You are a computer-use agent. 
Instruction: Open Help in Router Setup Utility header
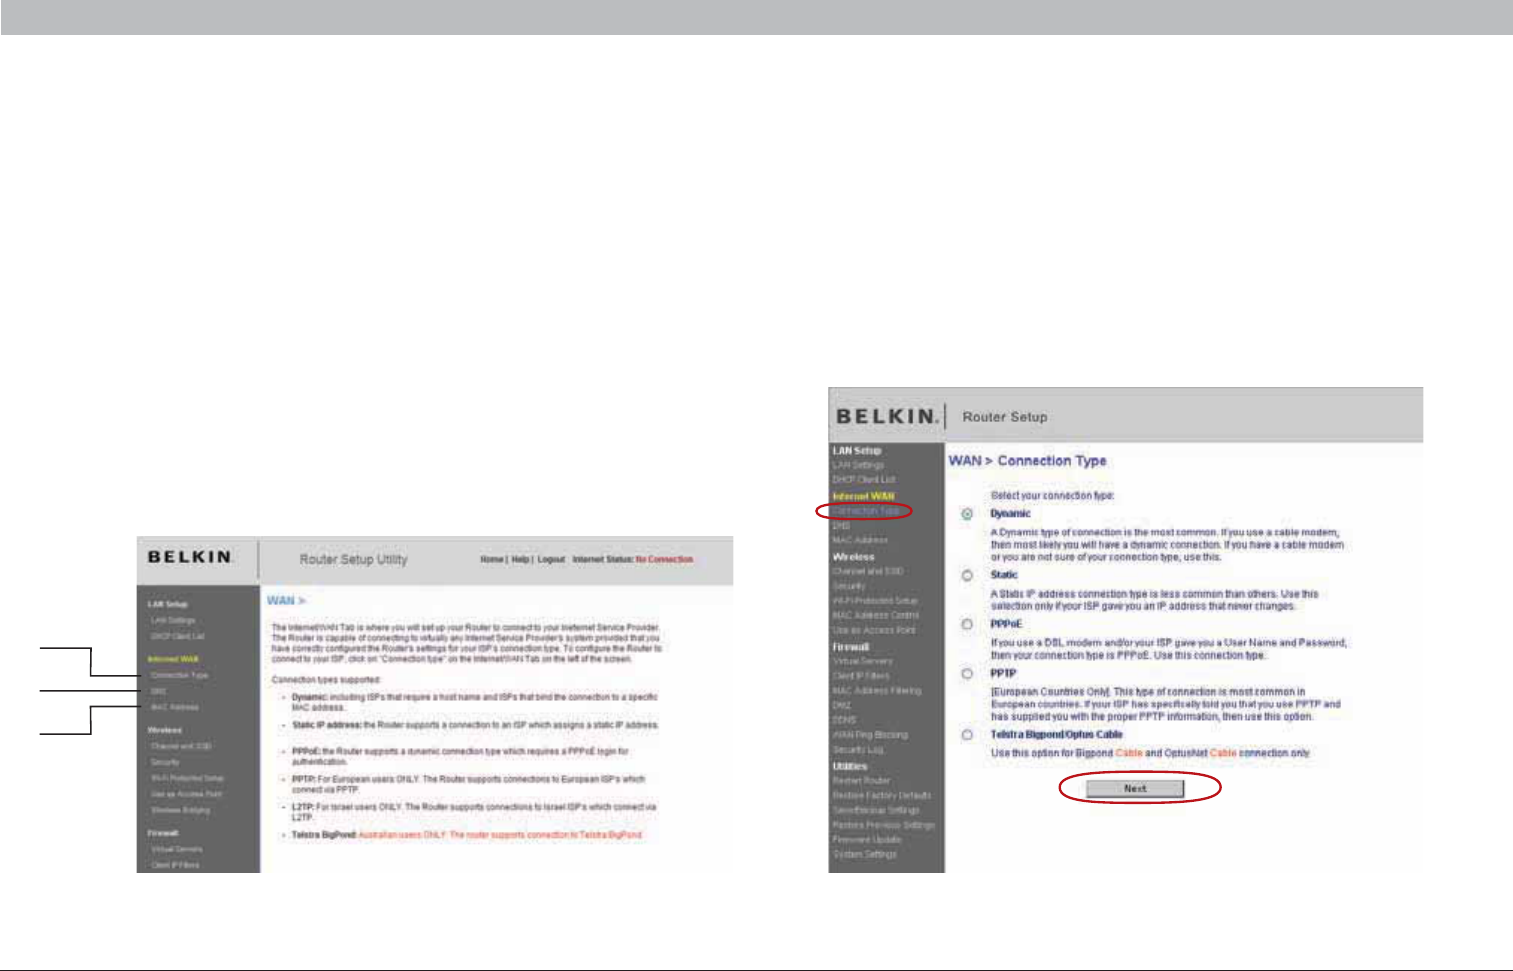(520, 560)
